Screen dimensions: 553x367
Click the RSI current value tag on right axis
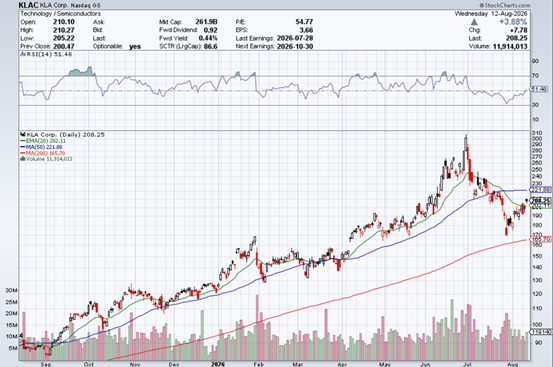point(540,90)
